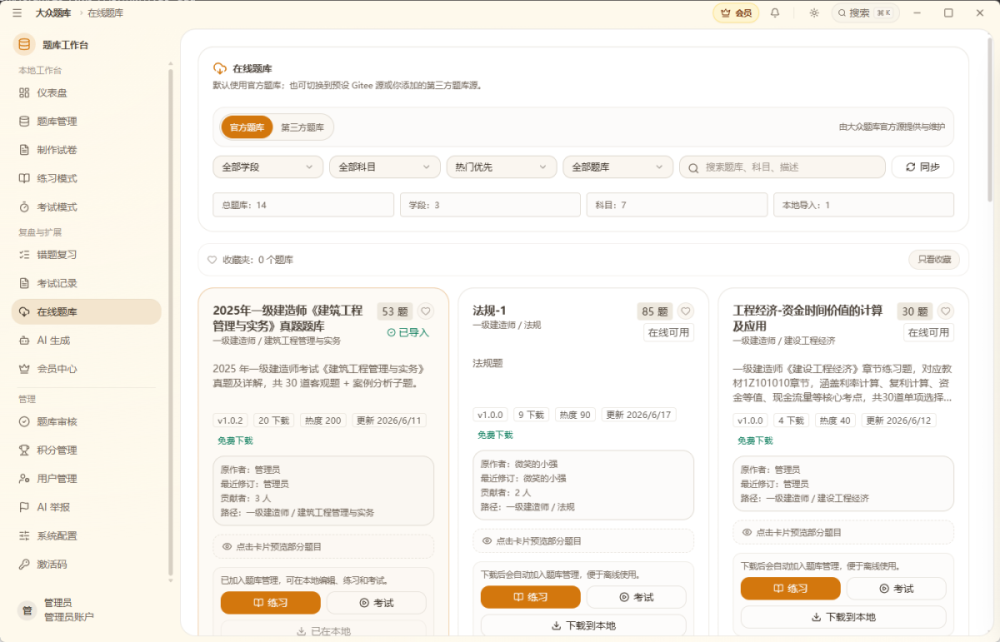The width and height of the screenshot is (1000, 642).
Task: Click 下载到本地 on 法规-1 card
Action: click(583, 625)
